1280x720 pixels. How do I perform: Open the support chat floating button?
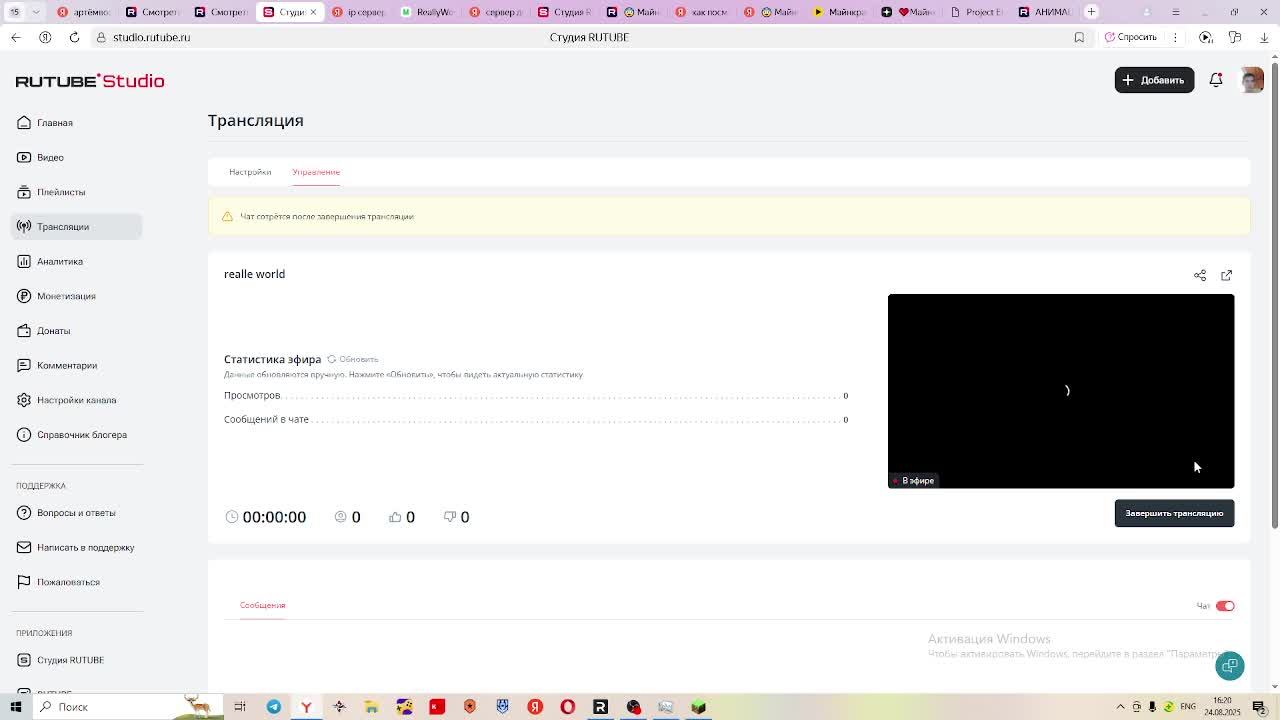[1230, 666]
